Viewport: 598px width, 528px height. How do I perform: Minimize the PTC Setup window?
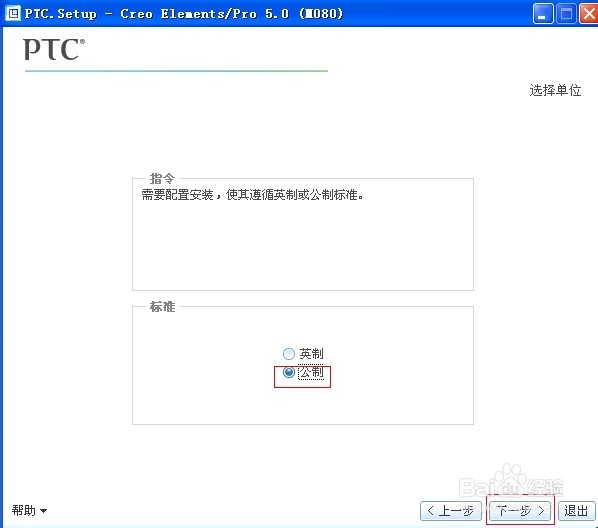pyautogui.click(x=543, y=14)
